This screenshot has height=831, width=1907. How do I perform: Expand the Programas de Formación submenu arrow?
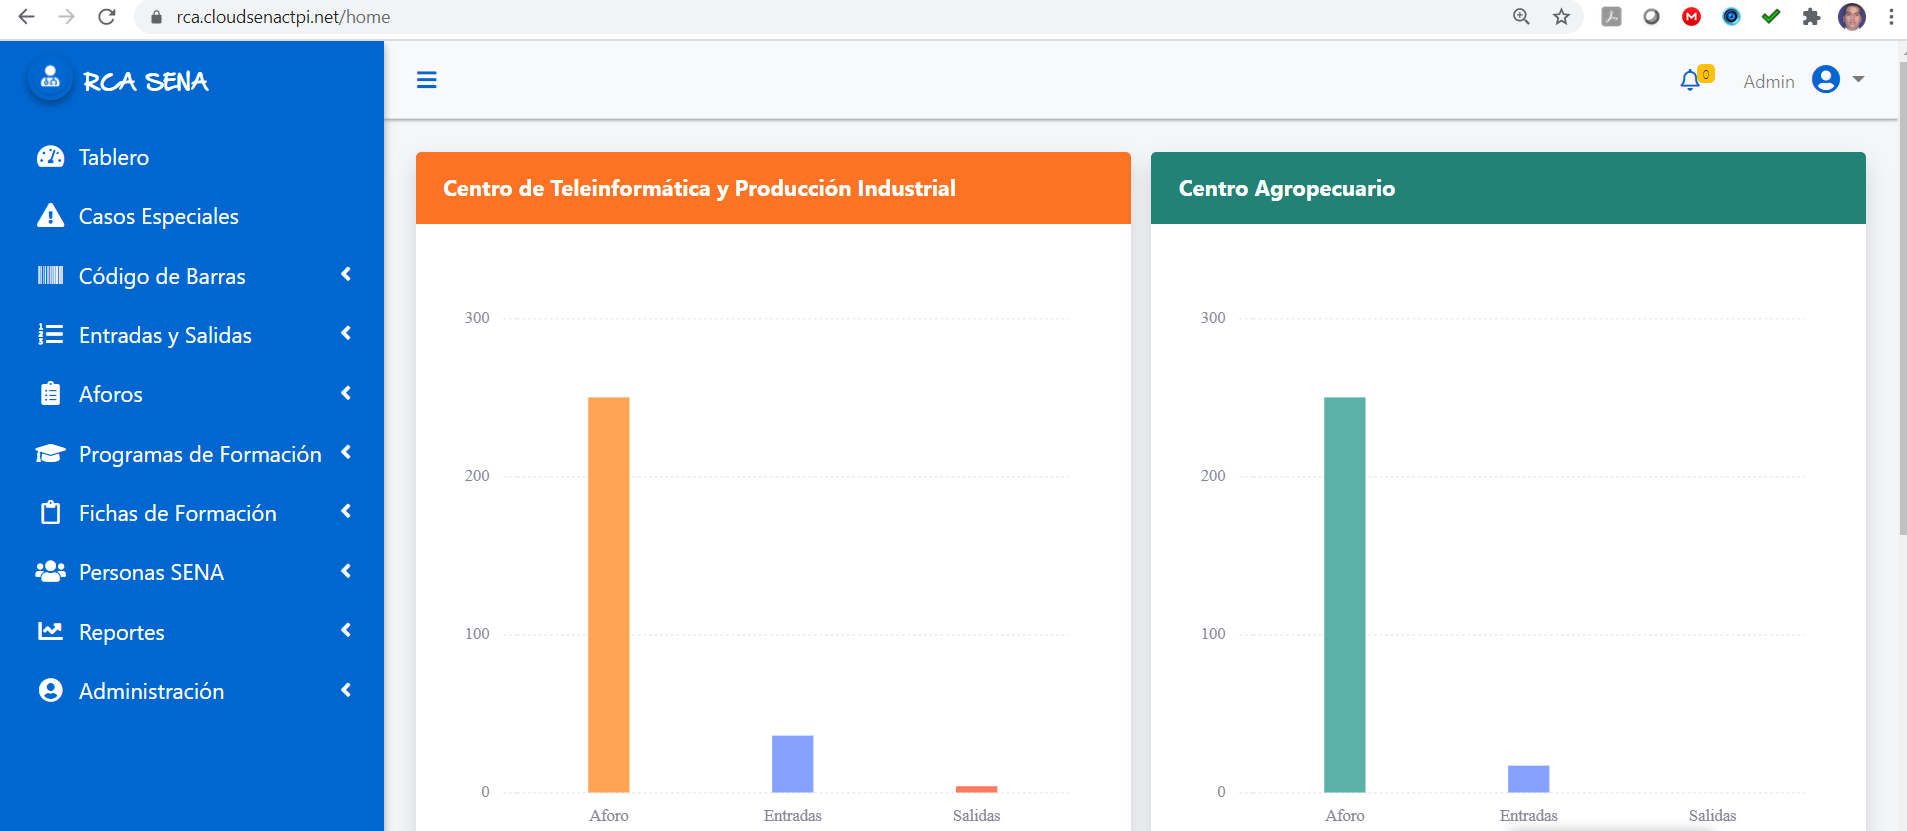point(346,452)
